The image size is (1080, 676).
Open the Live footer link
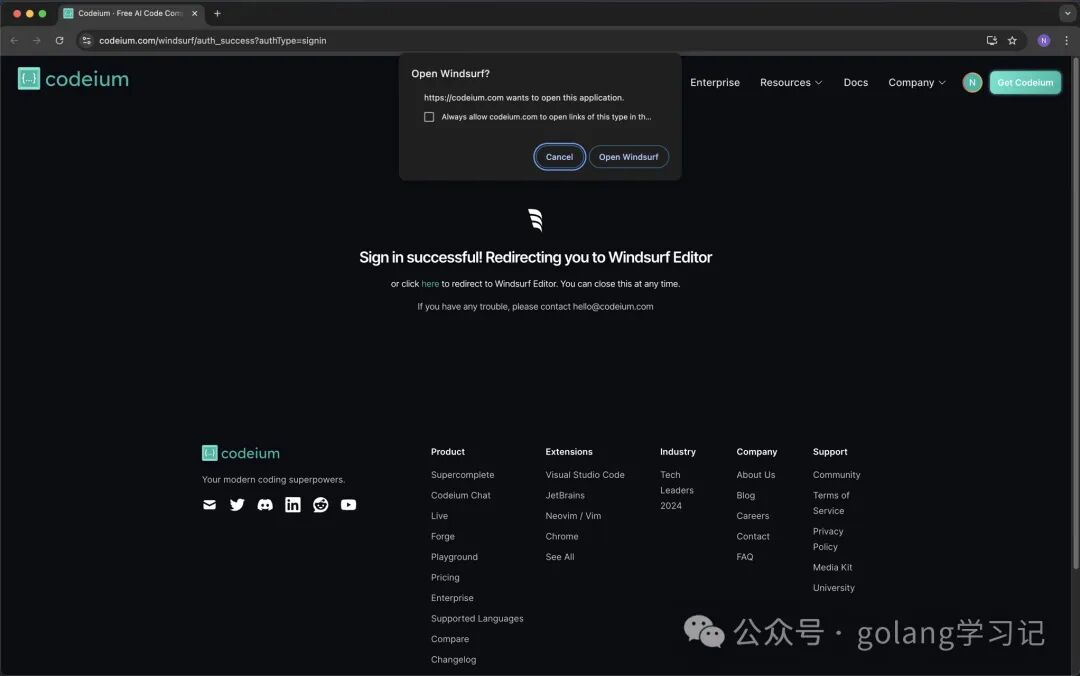439,516
